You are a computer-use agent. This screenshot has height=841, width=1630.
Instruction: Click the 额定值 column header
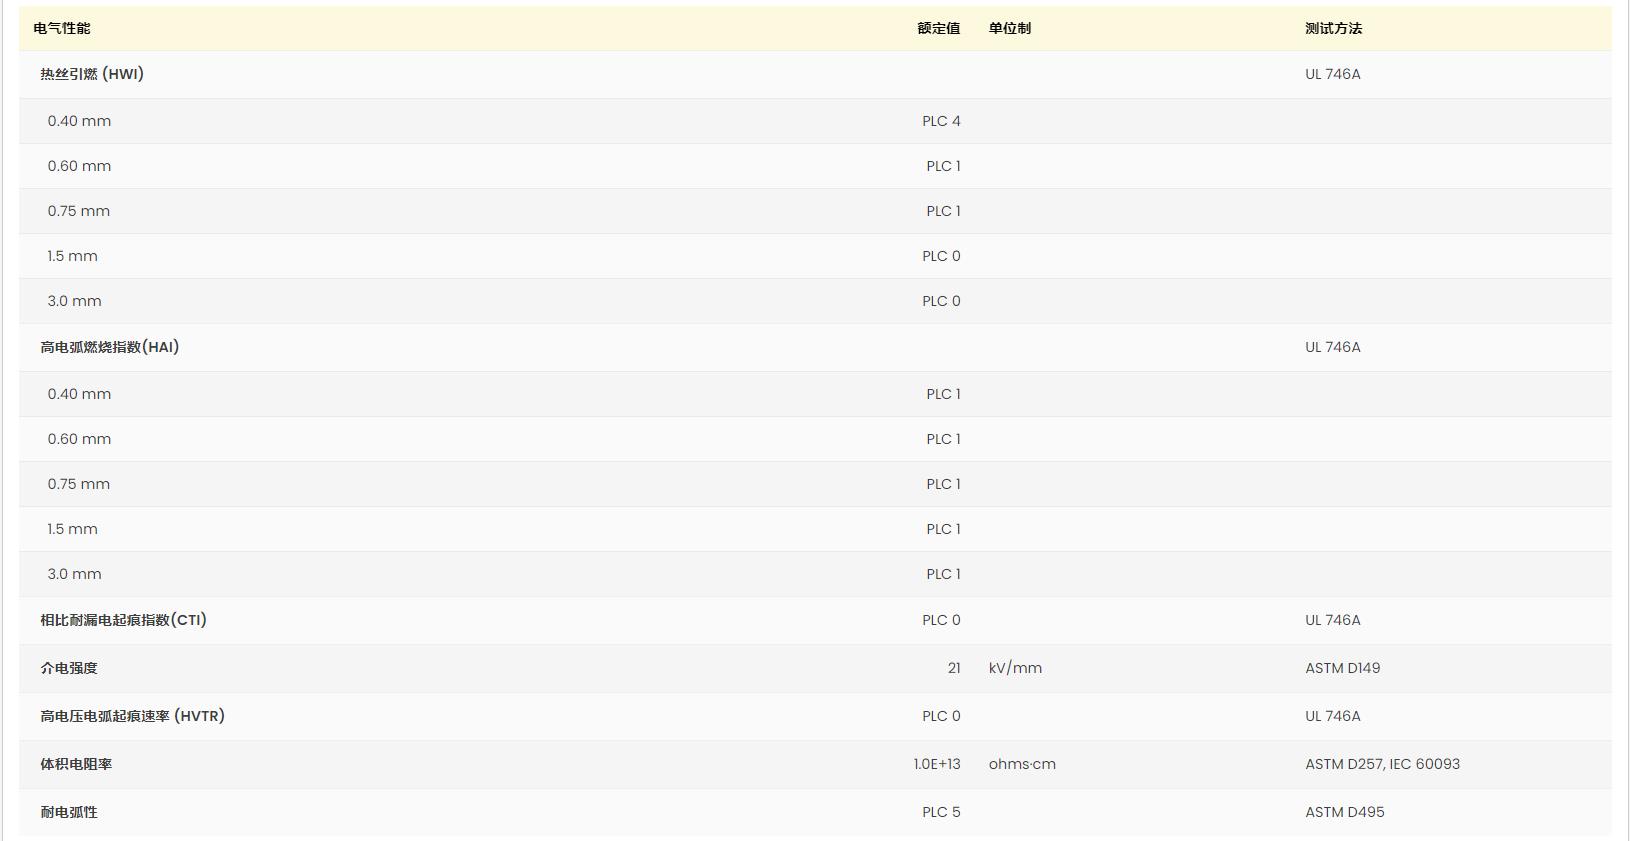[x=939, y=28]
